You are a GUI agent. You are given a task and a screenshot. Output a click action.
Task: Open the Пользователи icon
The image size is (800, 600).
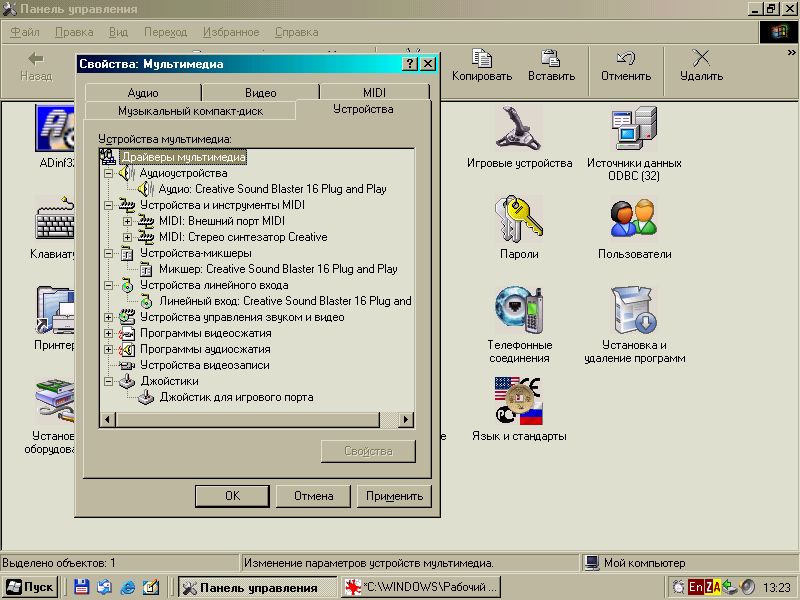(634, 219)
